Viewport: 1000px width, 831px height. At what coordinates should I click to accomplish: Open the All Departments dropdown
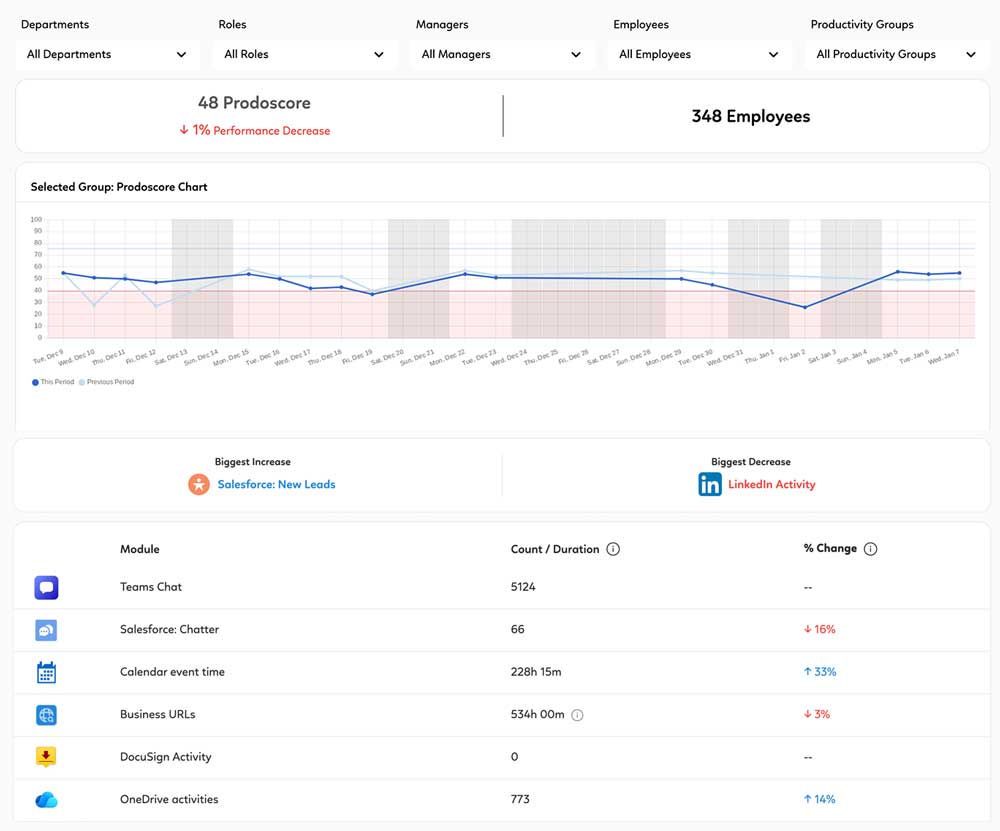click(107, 54)
